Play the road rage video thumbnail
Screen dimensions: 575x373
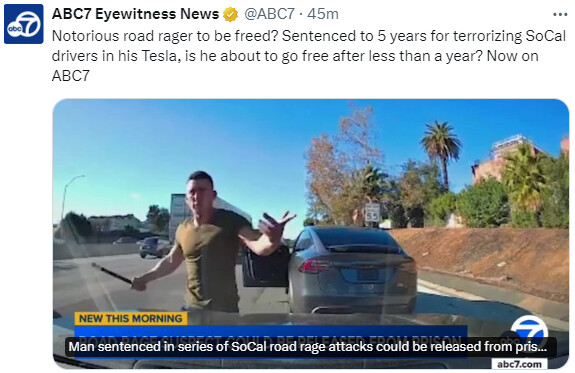pos(311,234)
